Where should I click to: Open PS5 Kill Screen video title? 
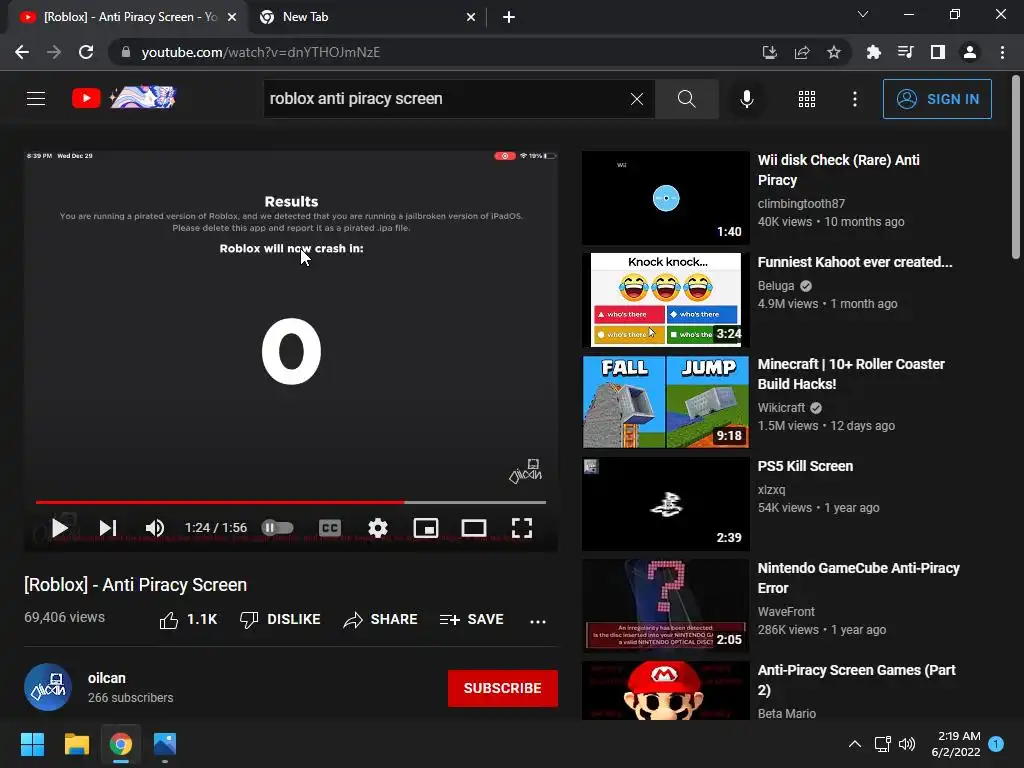[x=805, y=466]
